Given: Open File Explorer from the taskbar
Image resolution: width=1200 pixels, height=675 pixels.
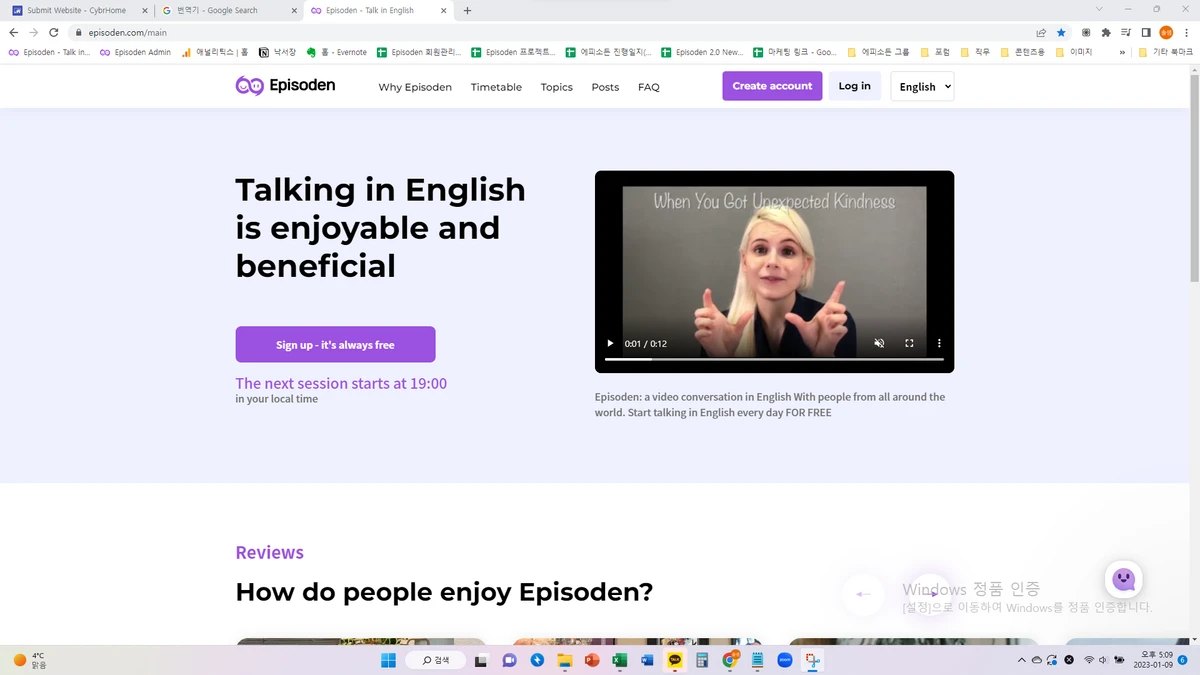Looking at the screenshot, I should pos(564,660).
